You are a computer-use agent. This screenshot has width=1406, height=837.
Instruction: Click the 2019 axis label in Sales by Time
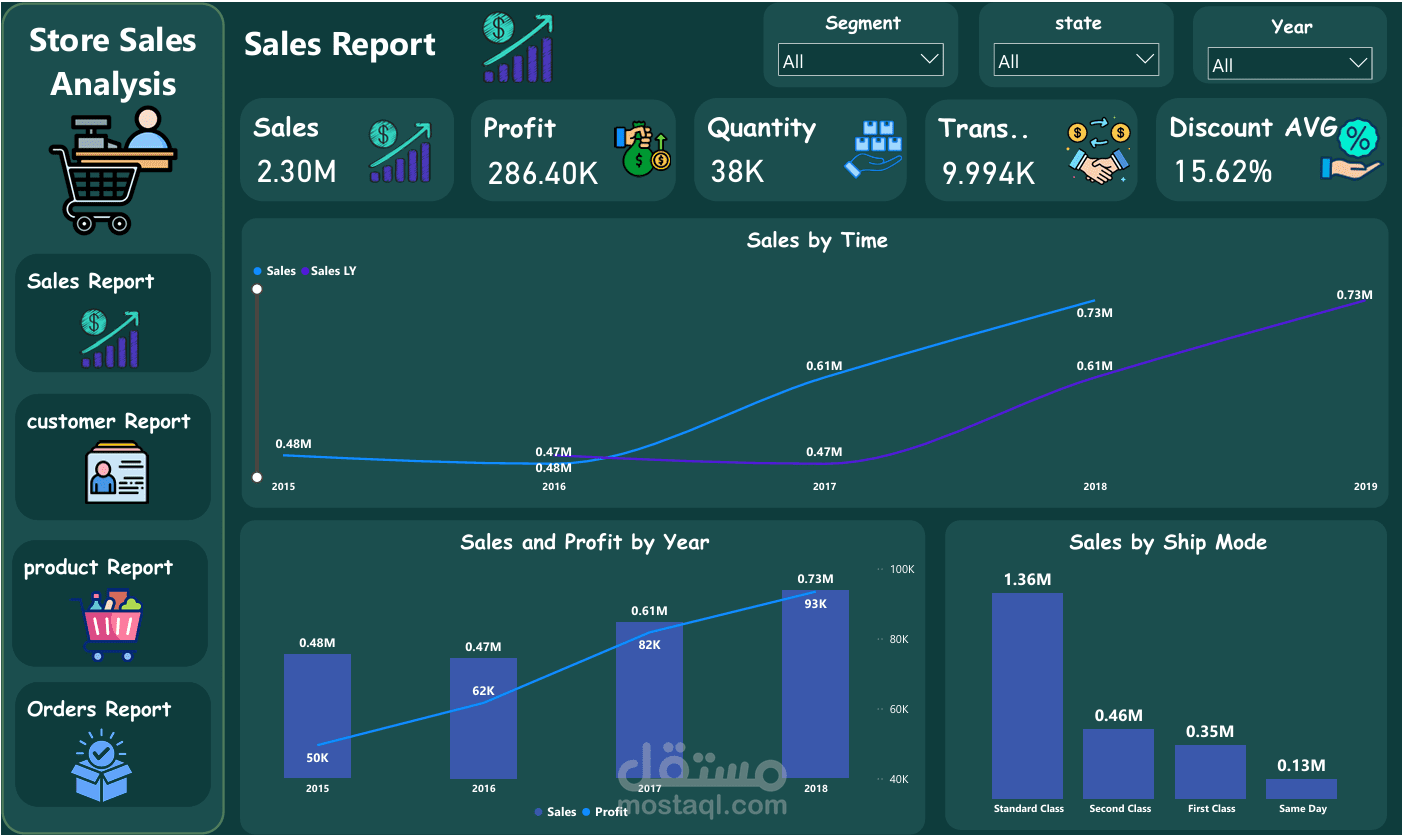click(x=1365, y=487)
